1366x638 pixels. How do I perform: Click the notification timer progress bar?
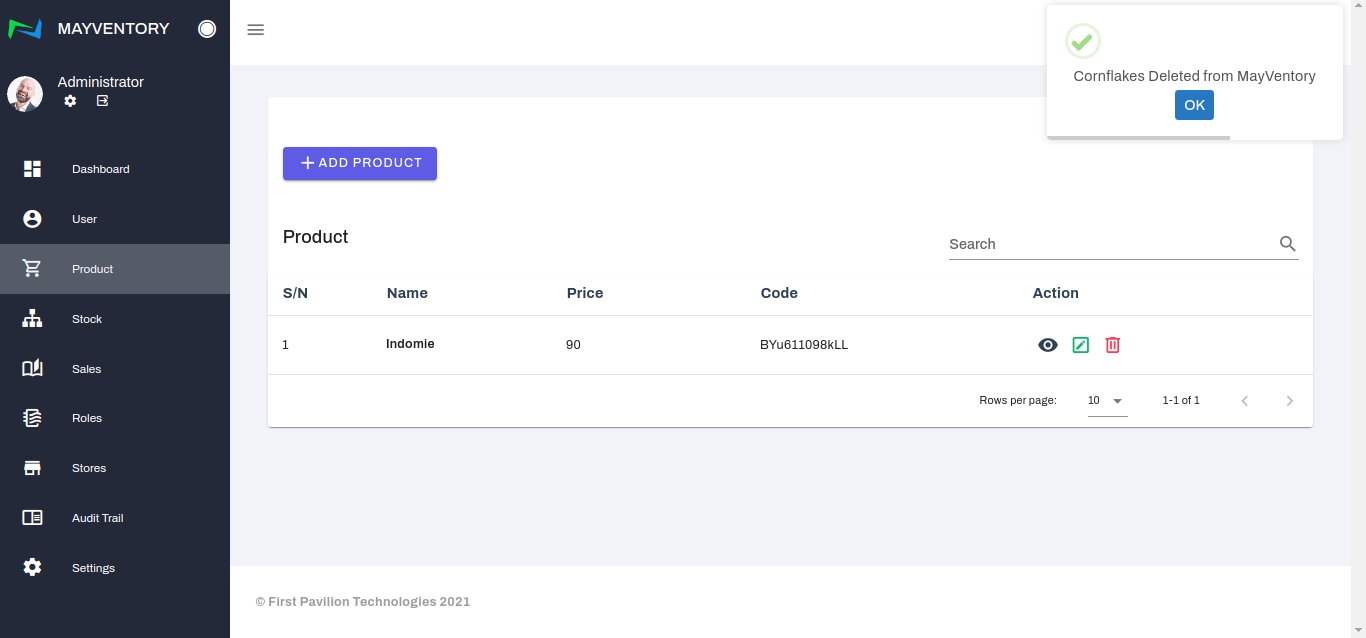coord(1138,137)
